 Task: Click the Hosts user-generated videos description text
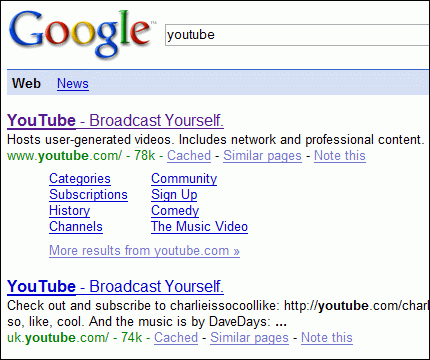(215, 140)
